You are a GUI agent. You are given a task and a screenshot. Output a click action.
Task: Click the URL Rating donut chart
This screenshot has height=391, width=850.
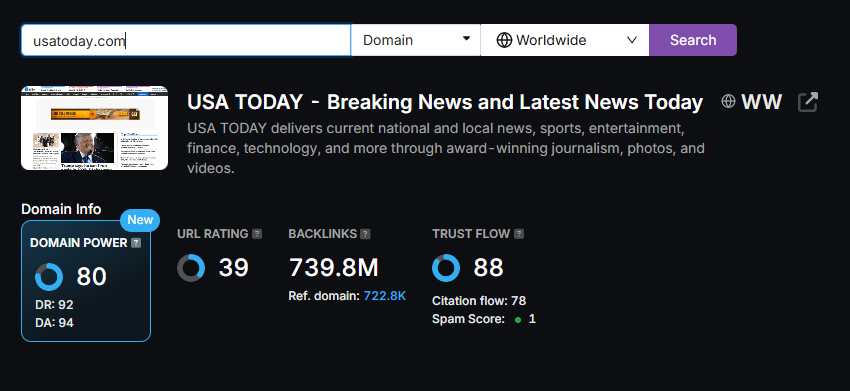pos(191,268)
